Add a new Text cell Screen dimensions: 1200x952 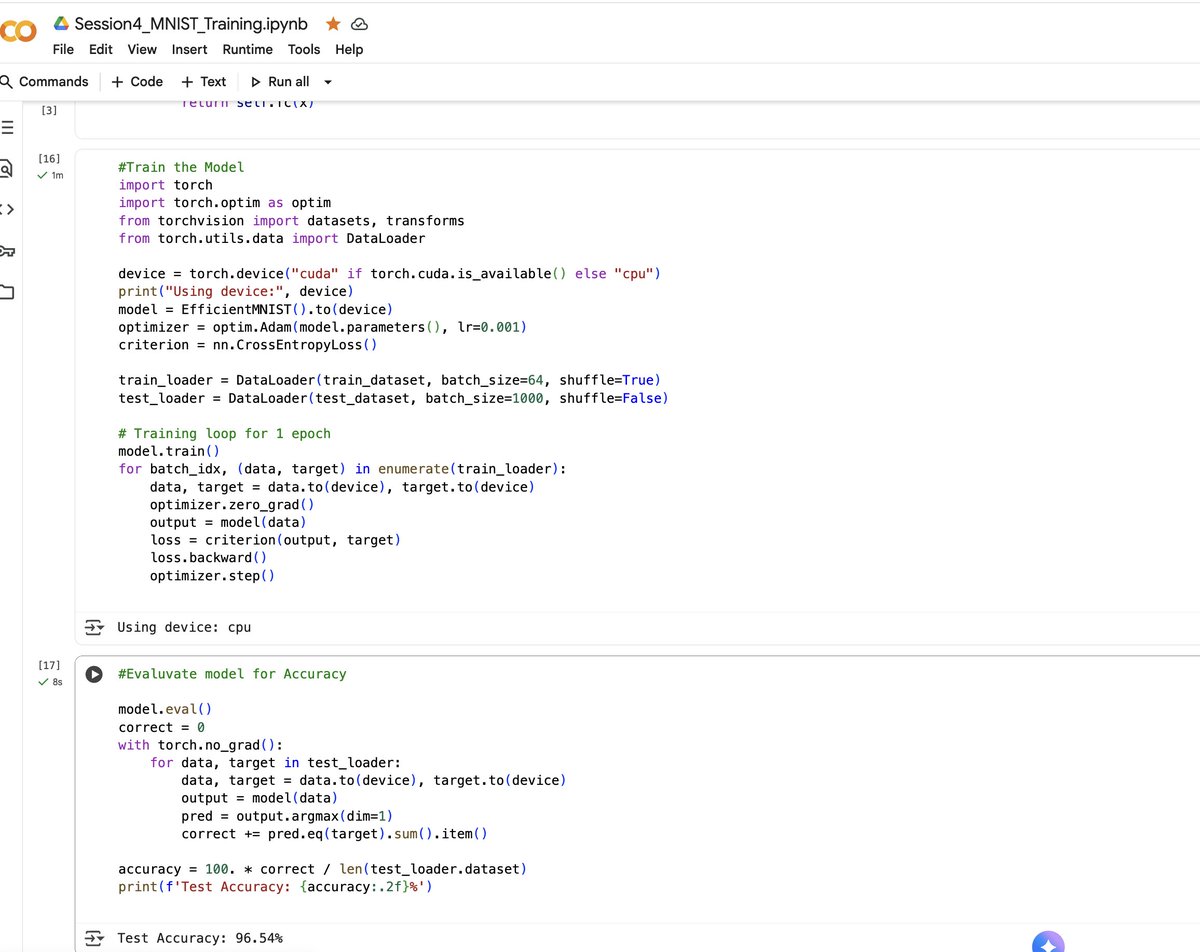(204, 82)
